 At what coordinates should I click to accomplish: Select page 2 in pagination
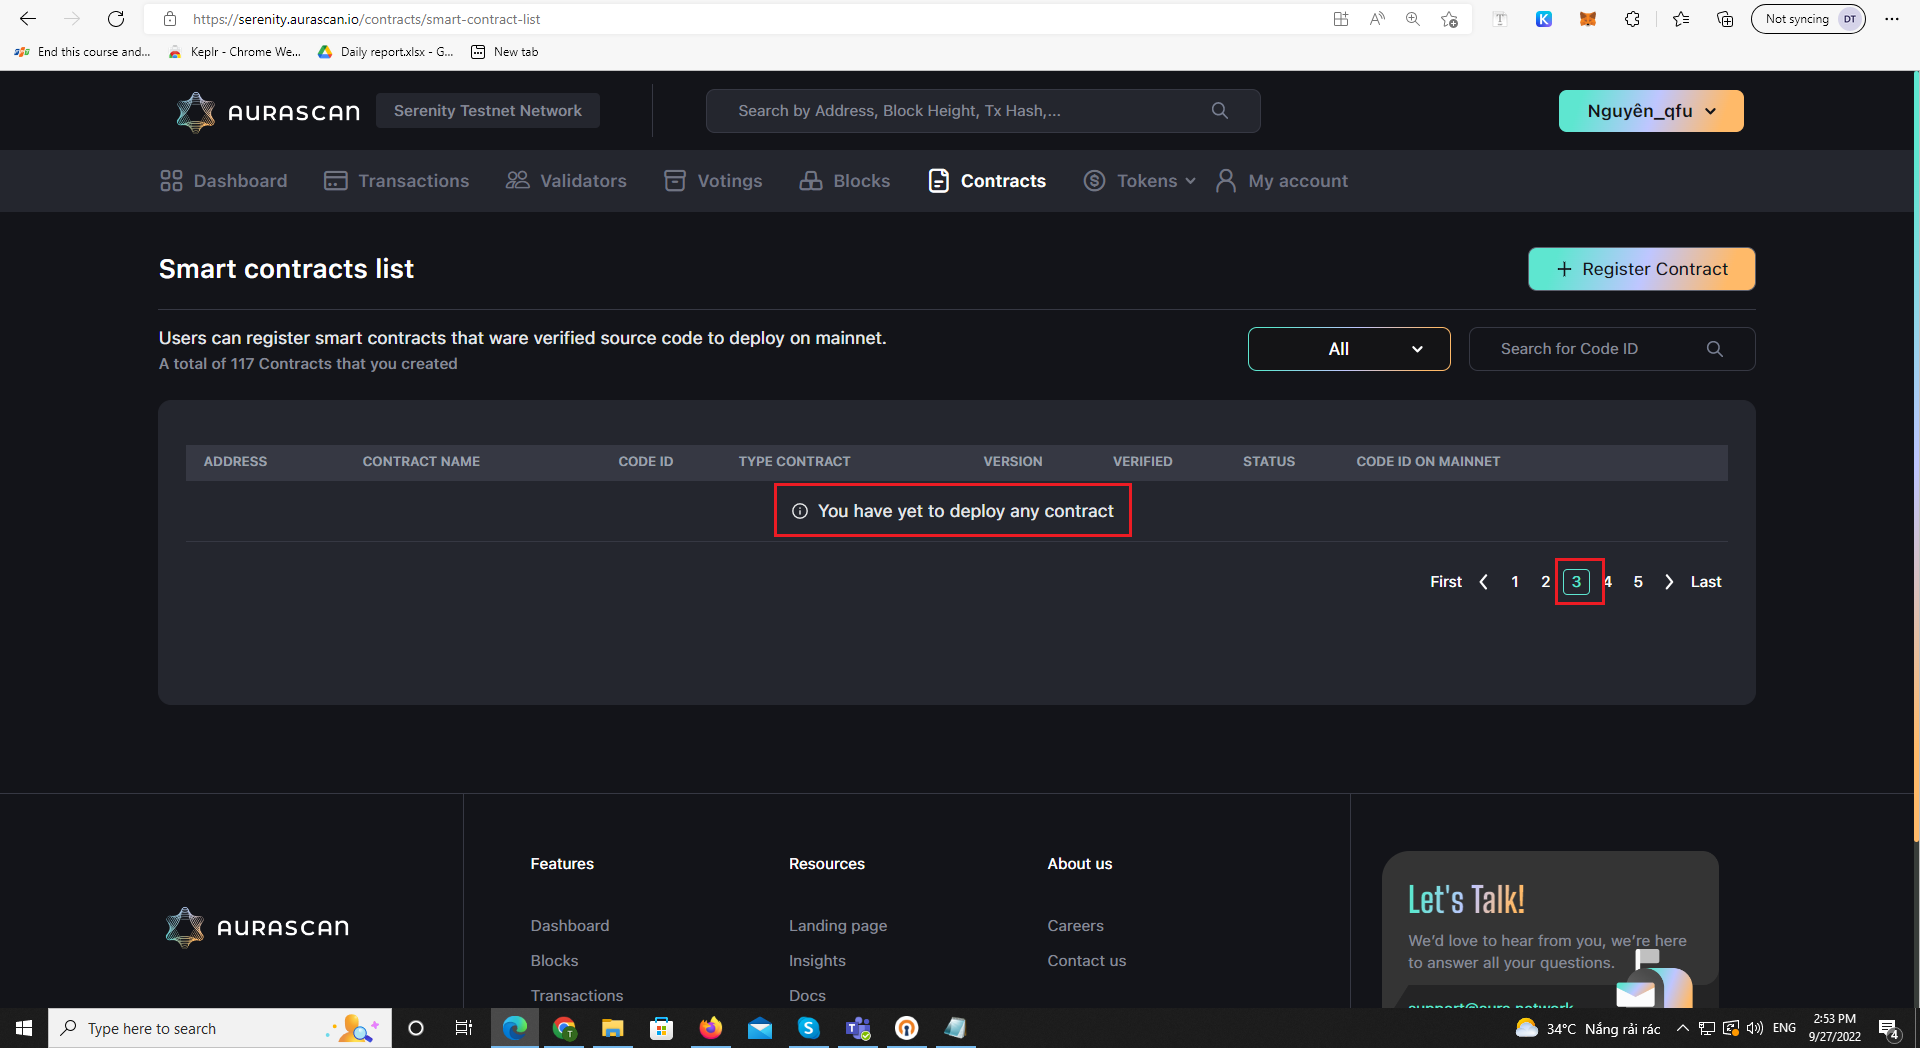(1545, 581)
